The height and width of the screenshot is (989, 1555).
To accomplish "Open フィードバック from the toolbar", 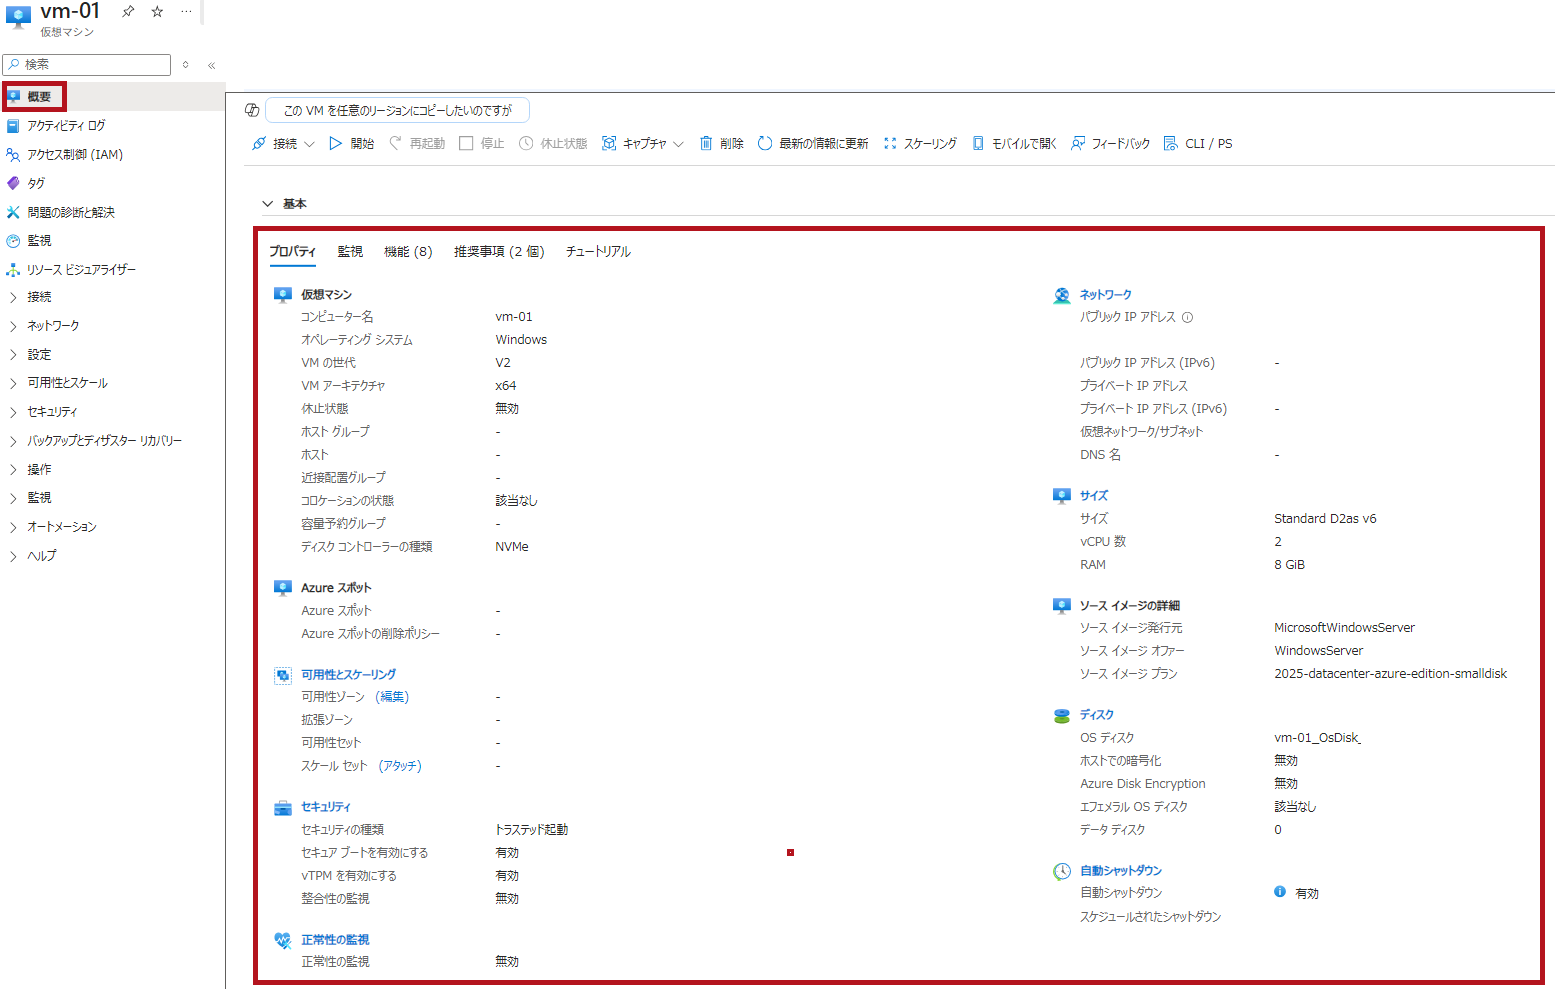I will (x=1110, y=144).
